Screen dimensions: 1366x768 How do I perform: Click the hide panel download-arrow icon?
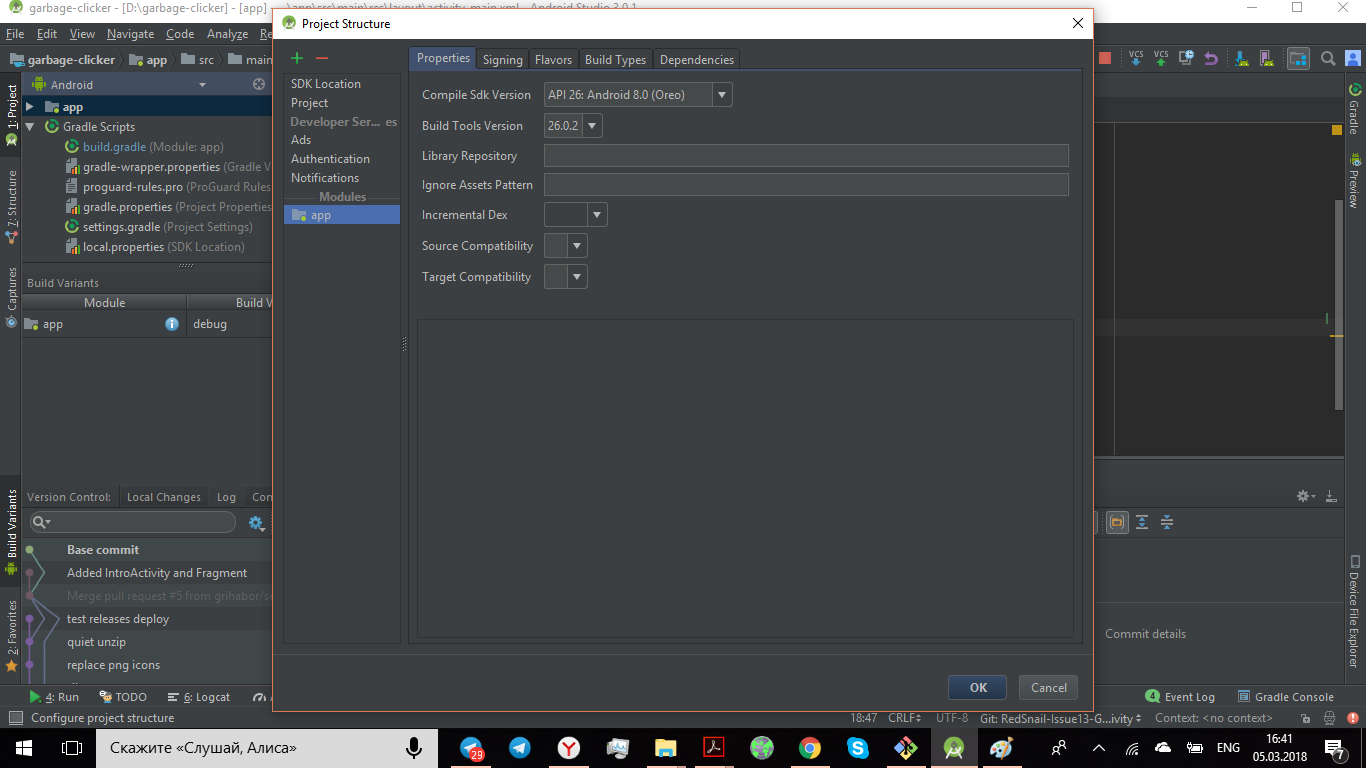[x=1331, y=496]
